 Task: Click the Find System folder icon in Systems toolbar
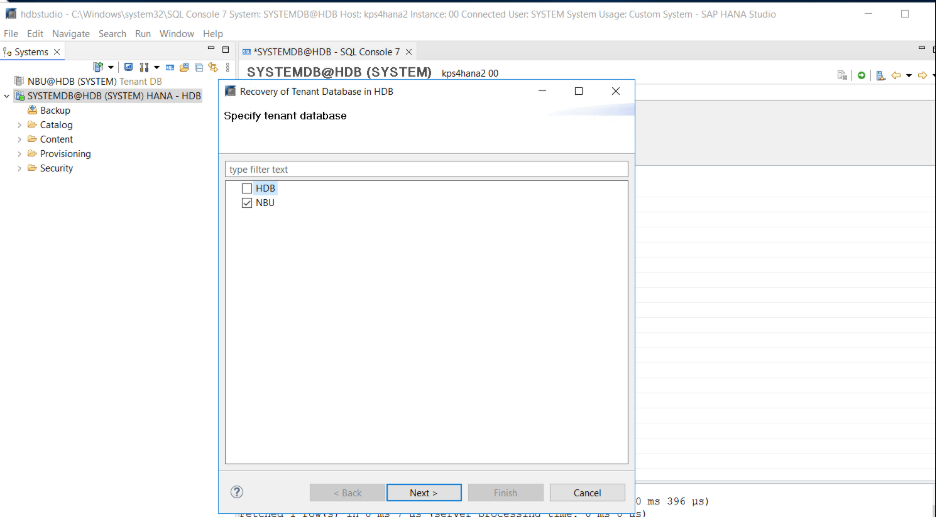[x=184, y=67]
